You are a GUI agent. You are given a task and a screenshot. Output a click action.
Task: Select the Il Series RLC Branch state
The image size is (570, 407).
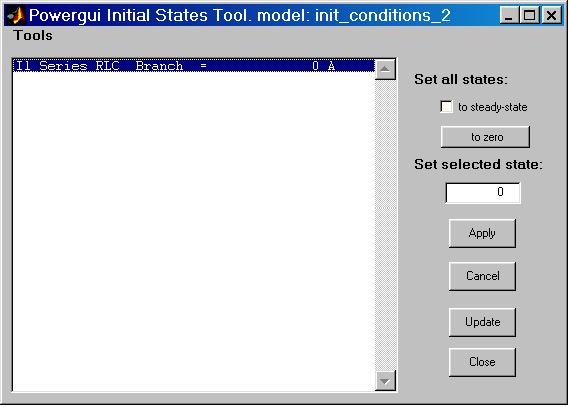pyautogui.click(x=194, y=66)
